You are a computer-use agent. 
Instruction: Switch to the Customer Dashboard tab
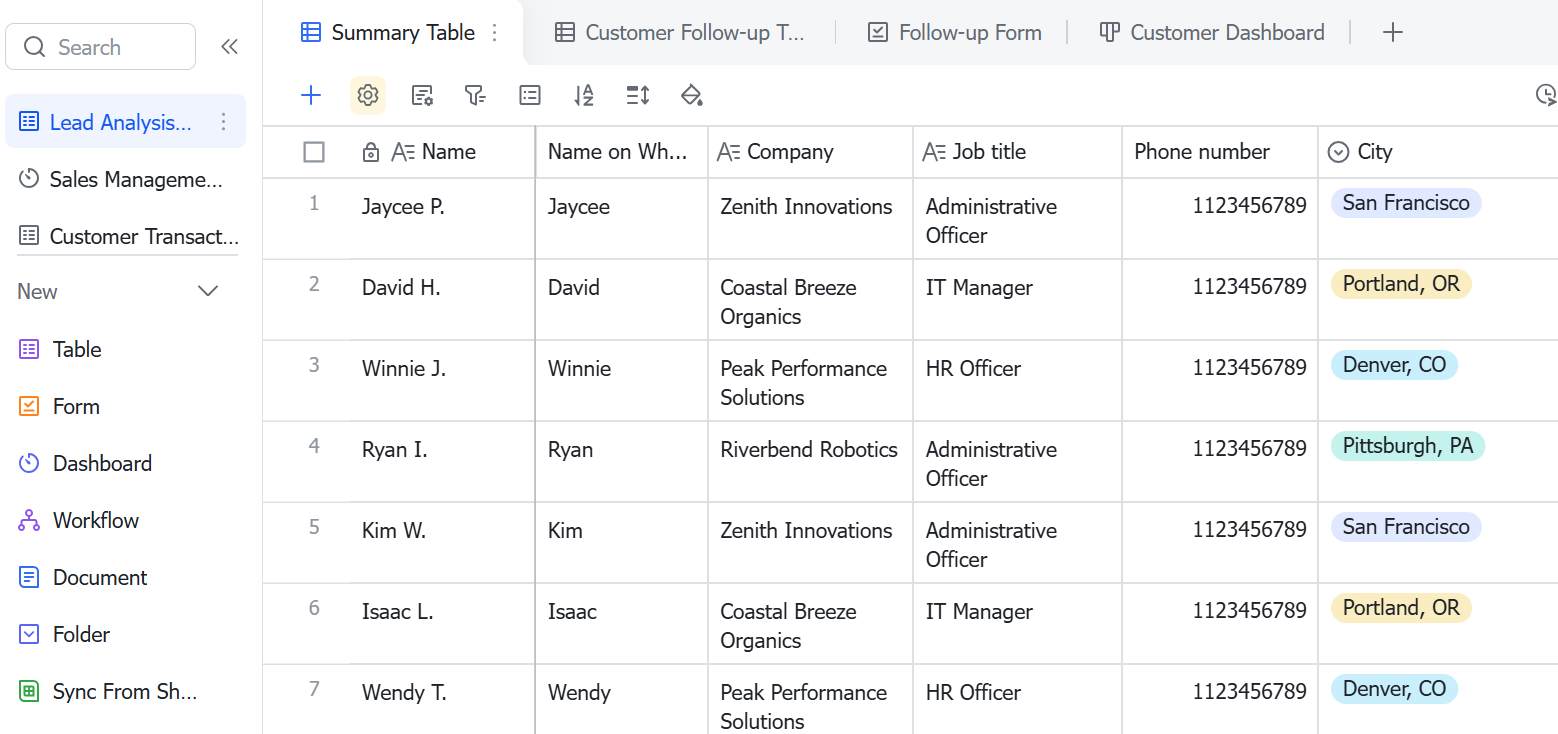coord(1211,33)
